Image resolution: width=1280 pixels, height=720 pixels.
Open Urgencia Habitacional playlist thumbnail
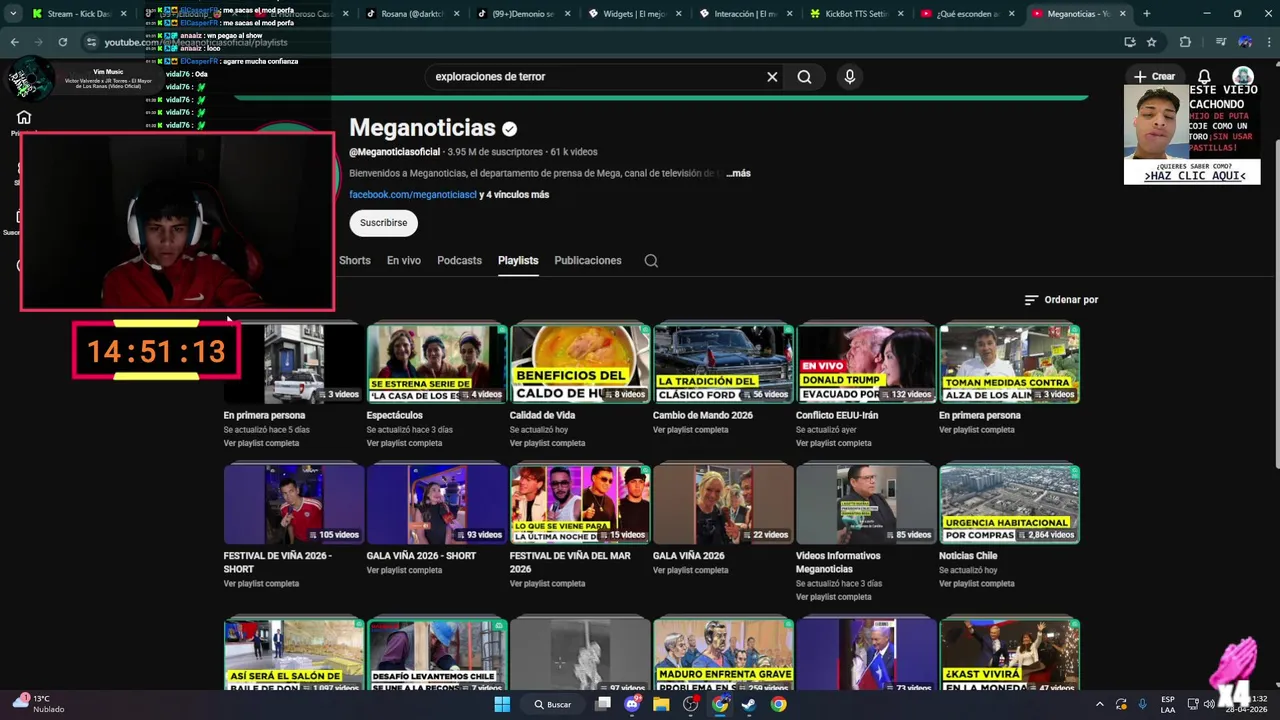(1009, 504)
